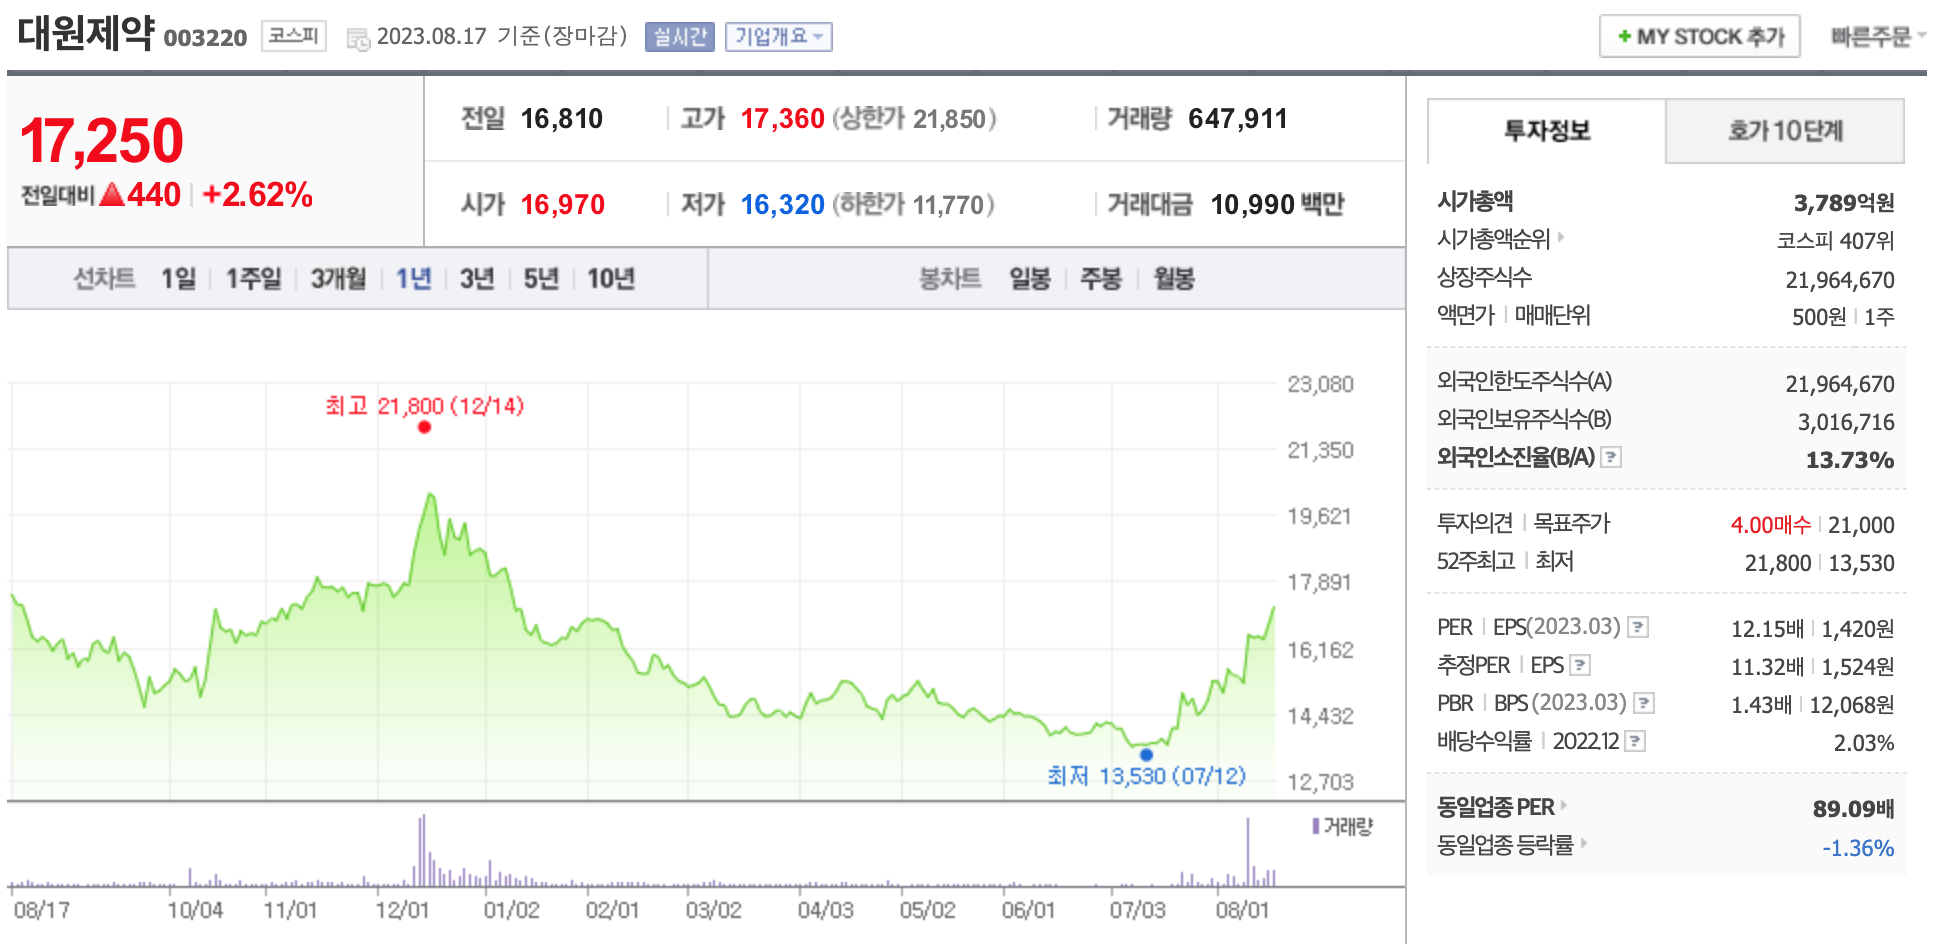Switch to the 호가10단계 tab
The height and width of the screenshot is (944, 1938).
(x=1785, y=131)
